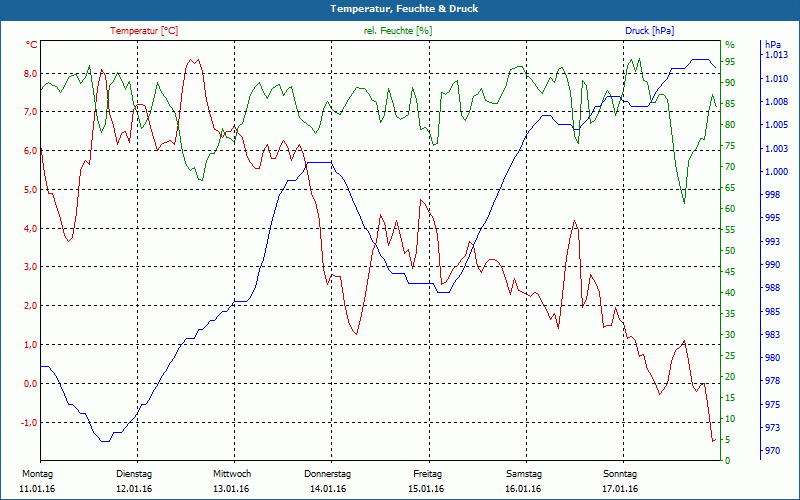Screen dimensions: 800x500
Task: Click the "Dienstag" day label
Action: coord(134,474)
